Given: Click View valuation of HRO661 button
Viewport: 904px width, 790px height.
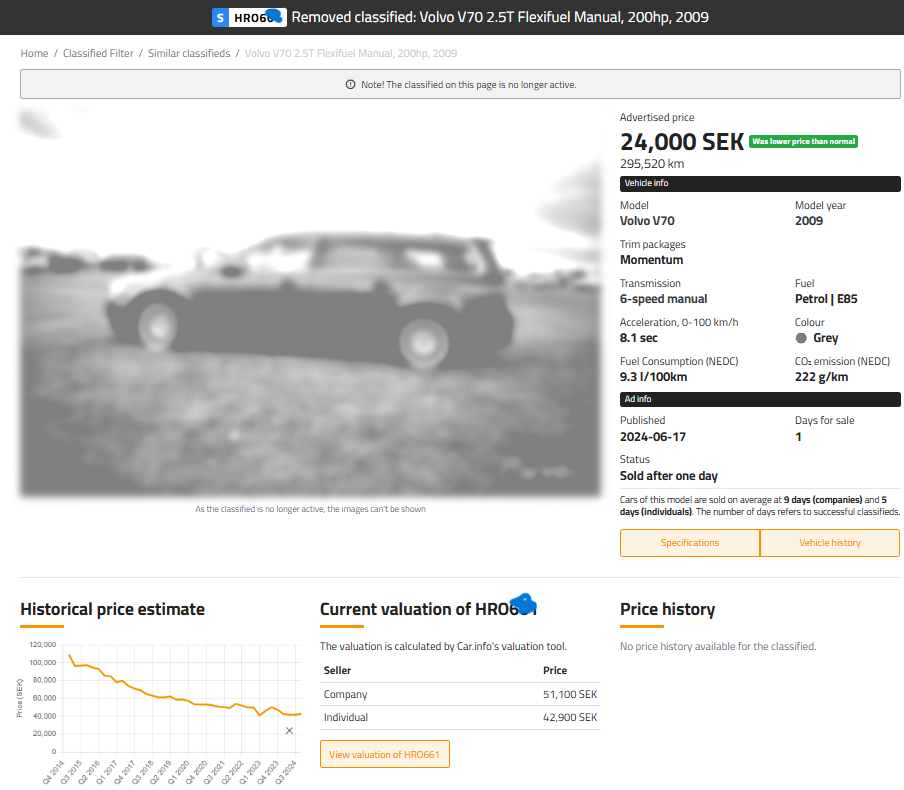Looking at the screenshot, I should (x=385, y=754).
